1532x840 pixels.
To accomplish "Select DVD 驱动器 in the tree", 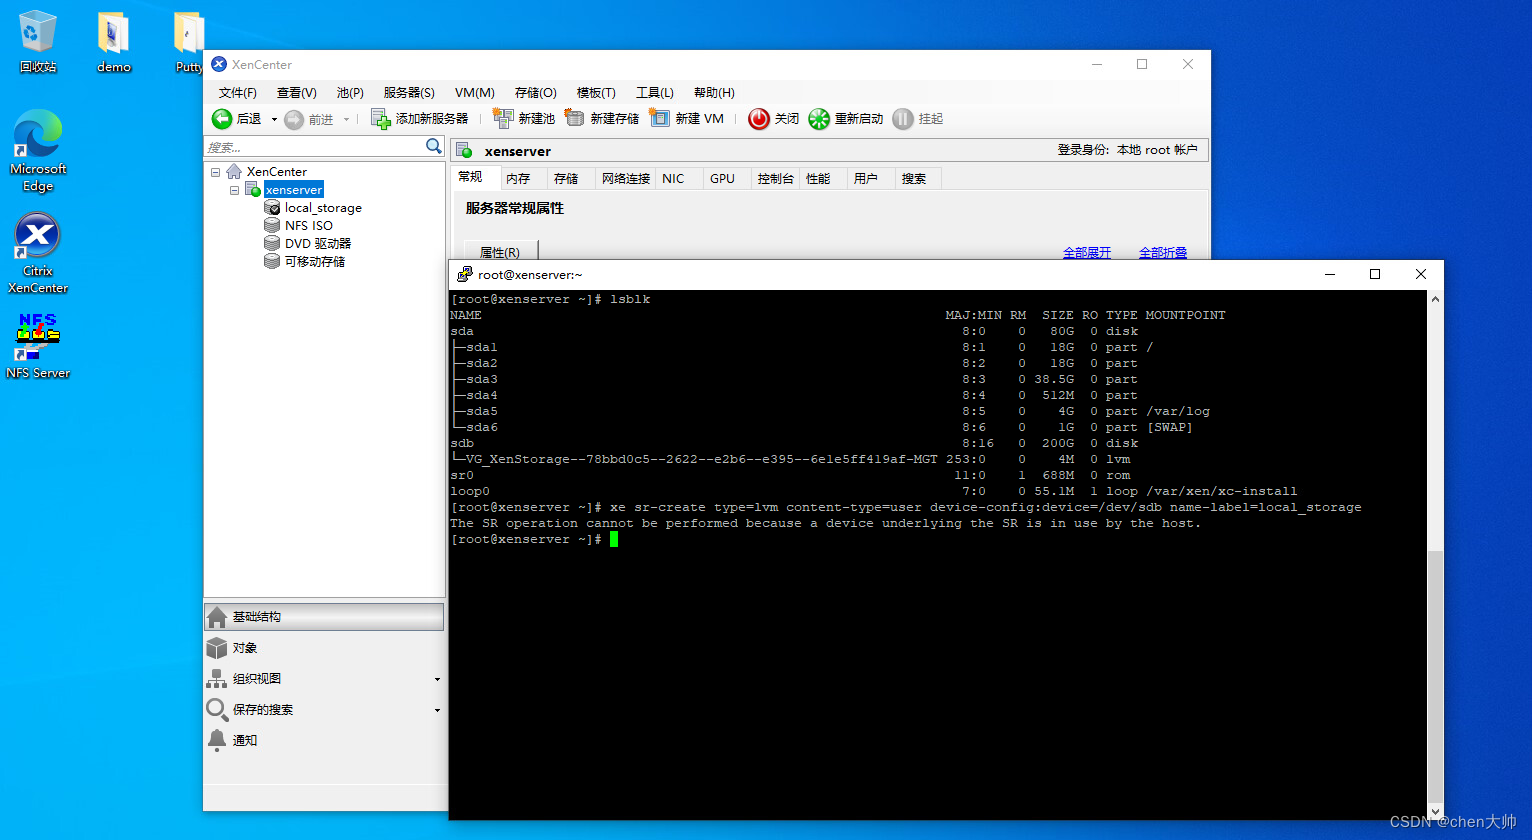I will point(318,244).
